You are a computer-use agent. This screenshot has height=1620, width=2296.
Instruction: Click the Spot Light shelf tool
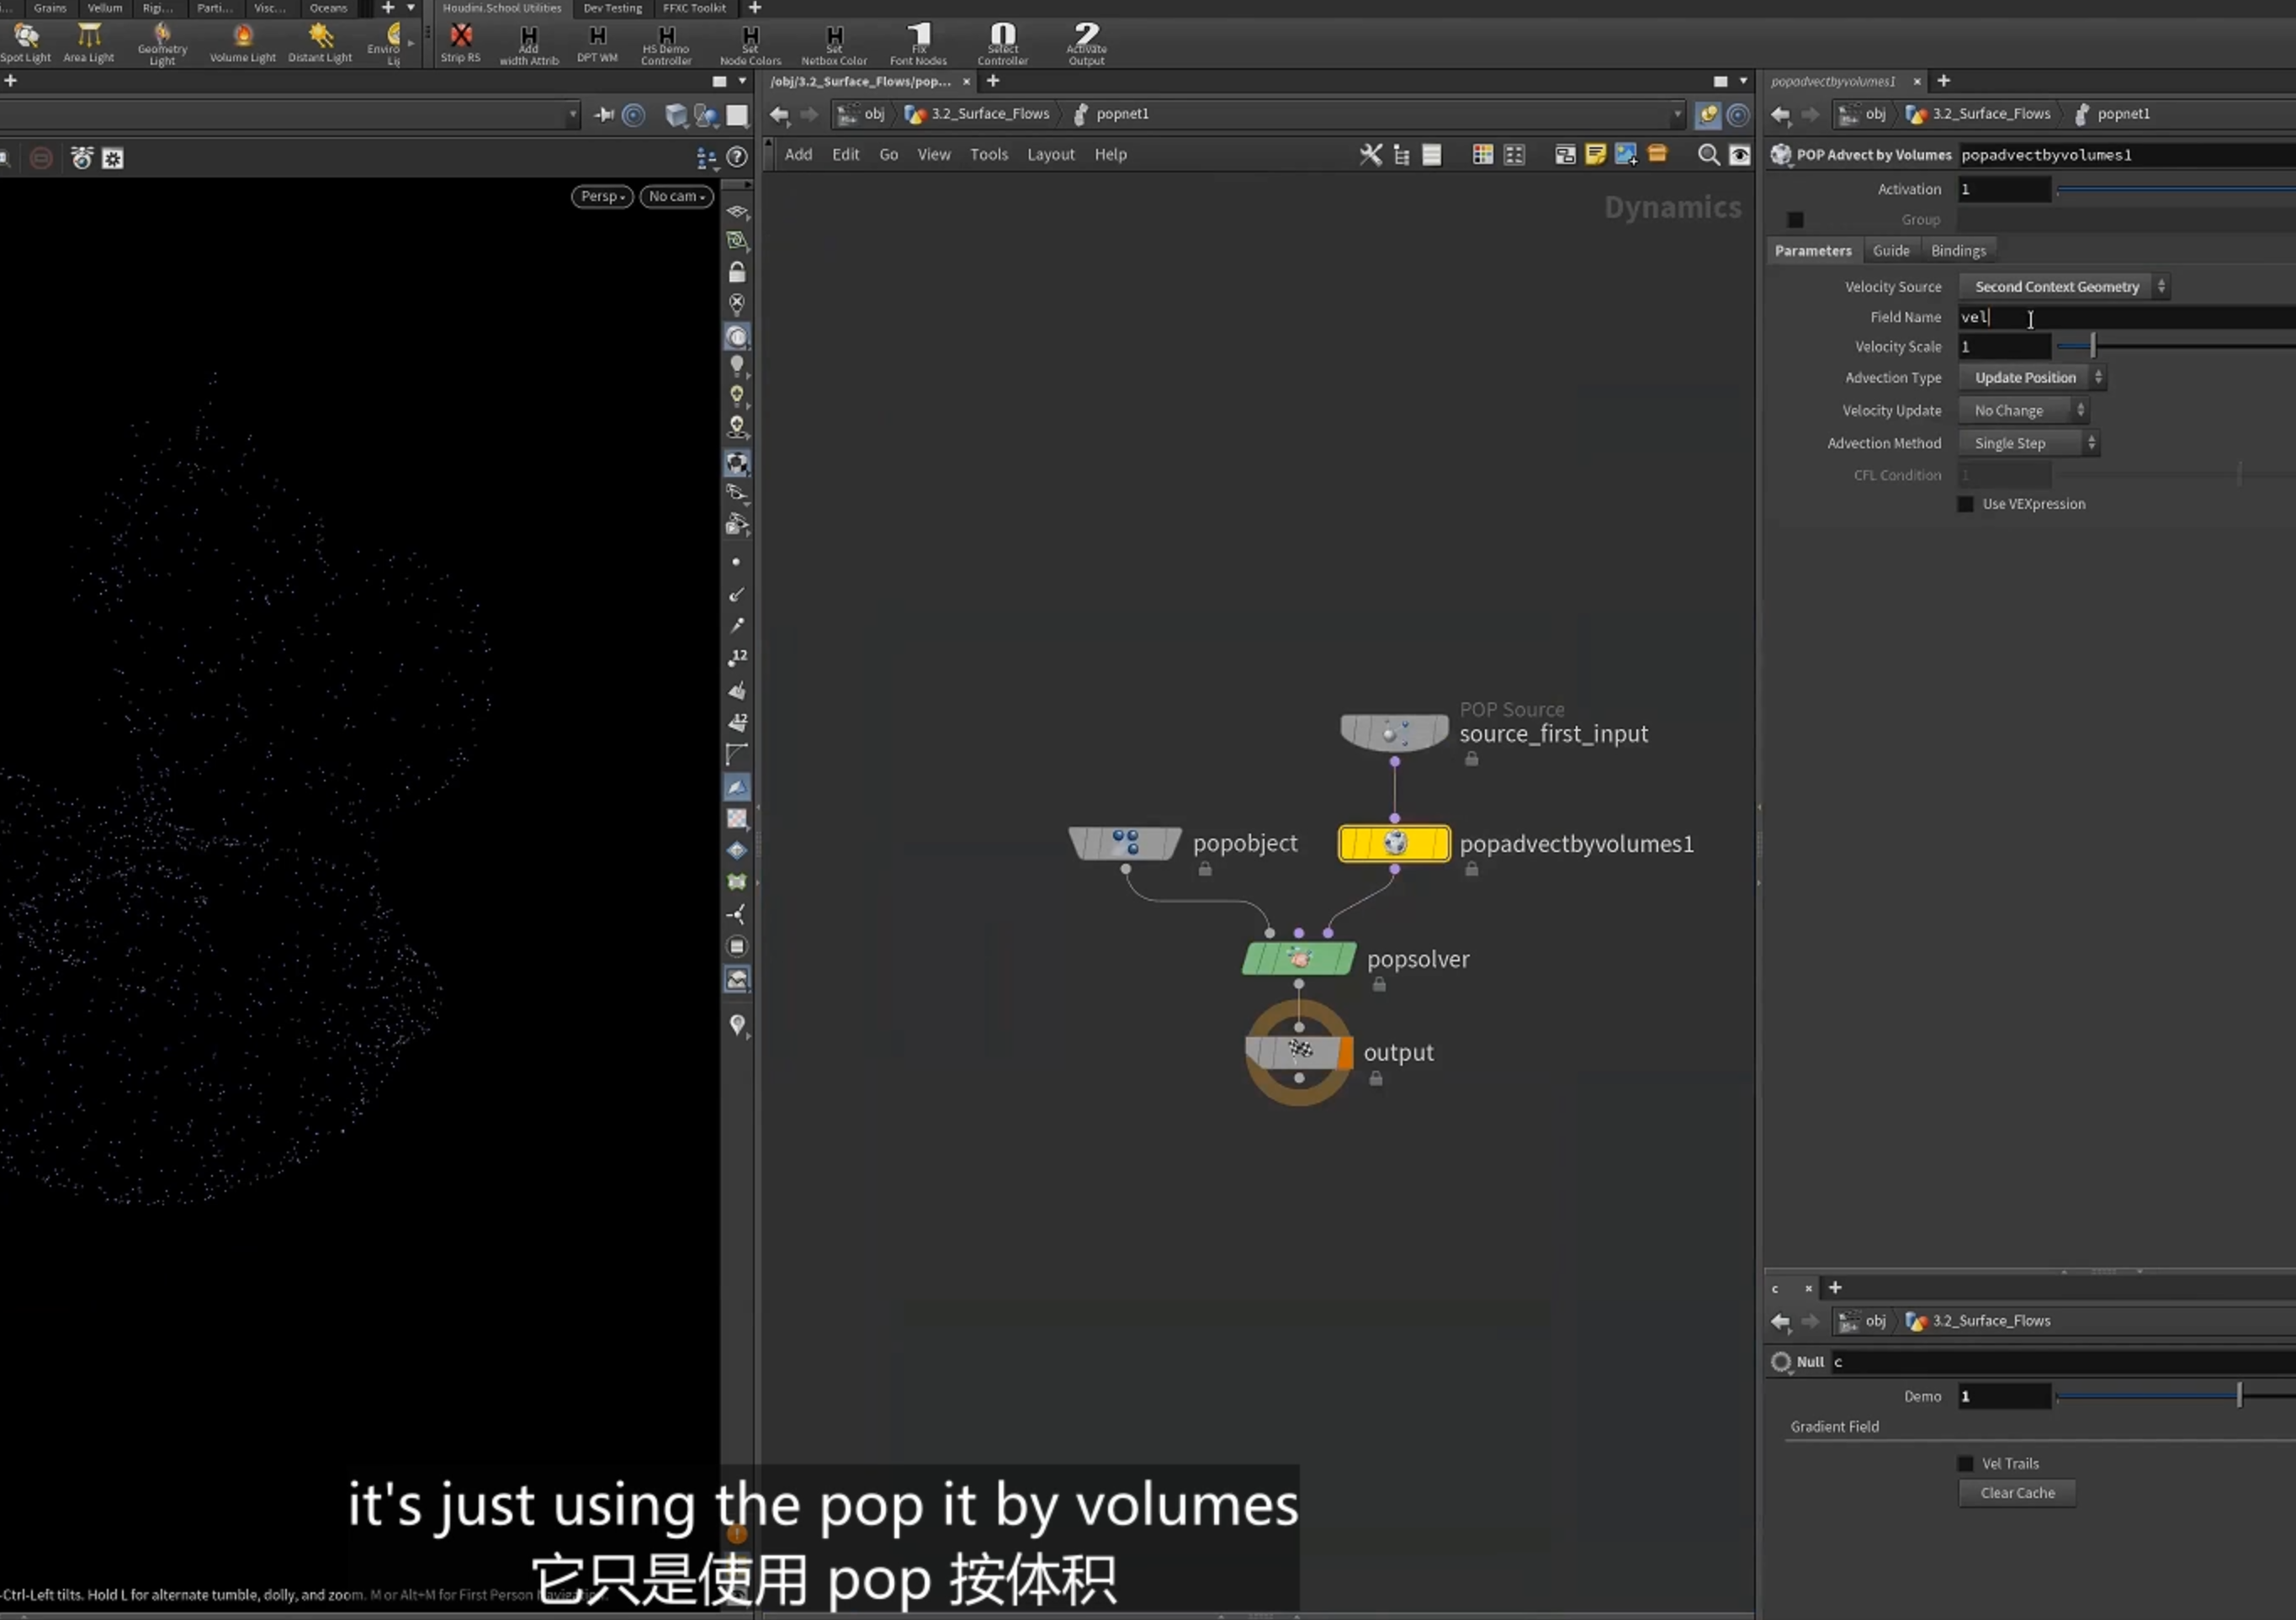tap(25, 43)
